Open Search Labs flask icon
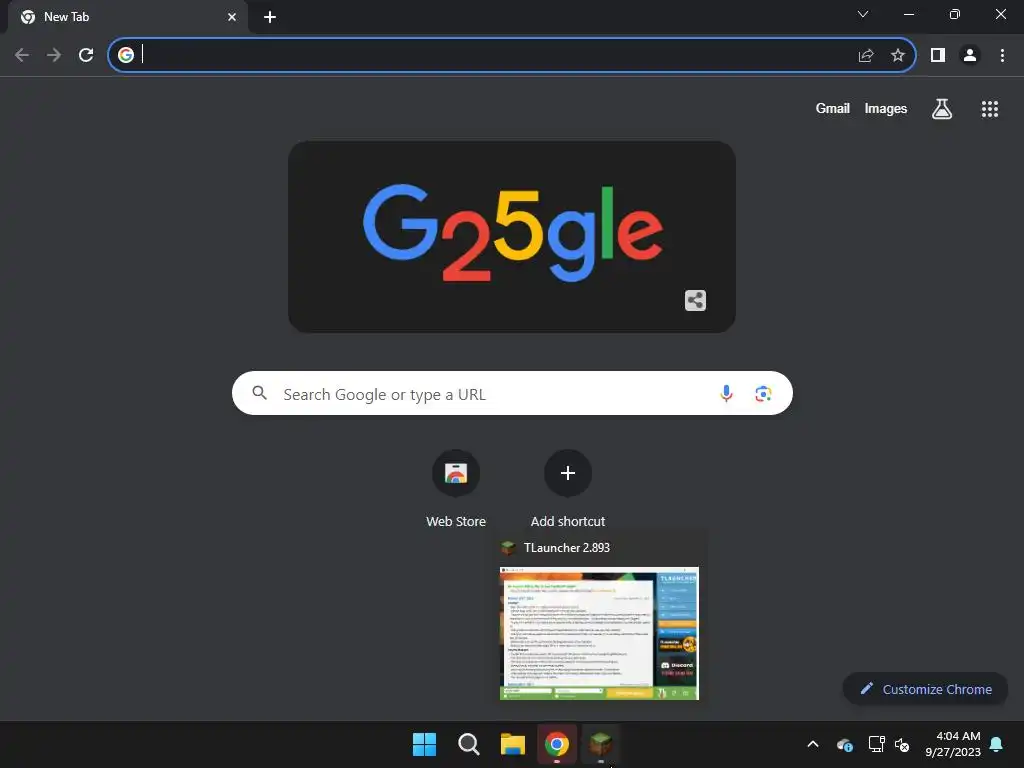 tap(941, 108)
